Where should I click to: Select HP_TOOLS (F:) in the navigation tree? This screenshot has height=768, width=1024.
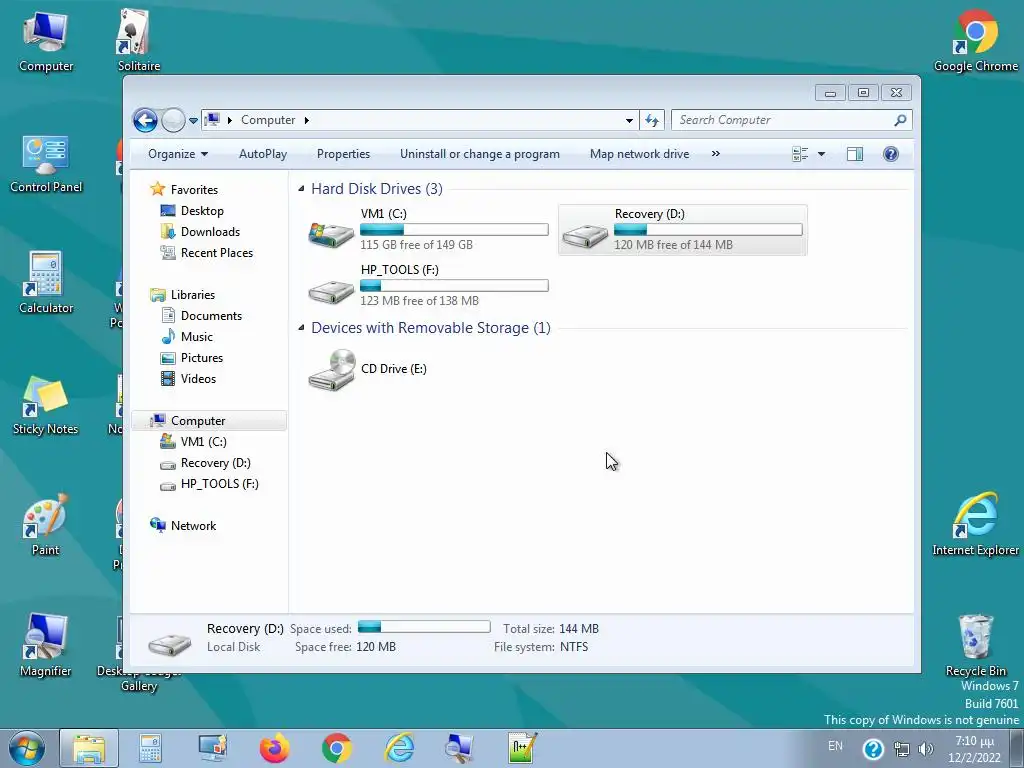[x=219, y=483]
